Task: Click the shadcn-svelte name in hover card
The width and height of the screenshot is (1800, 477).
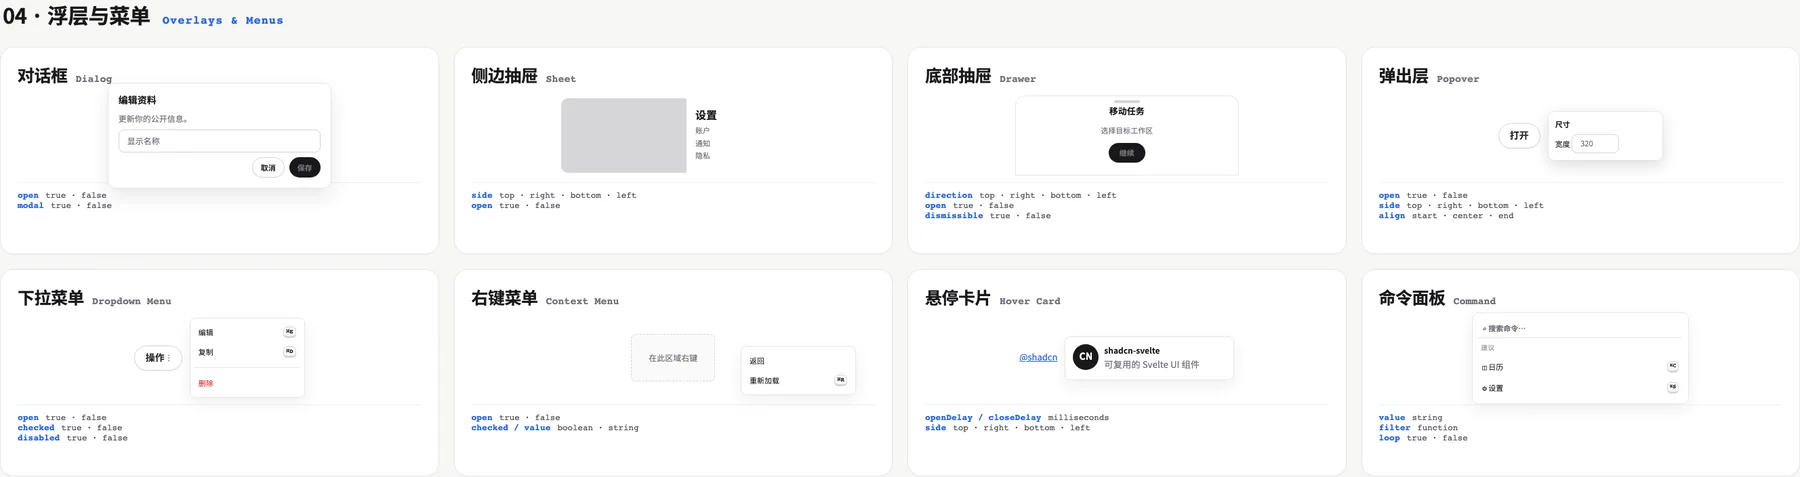Action: coord(1132,351)
